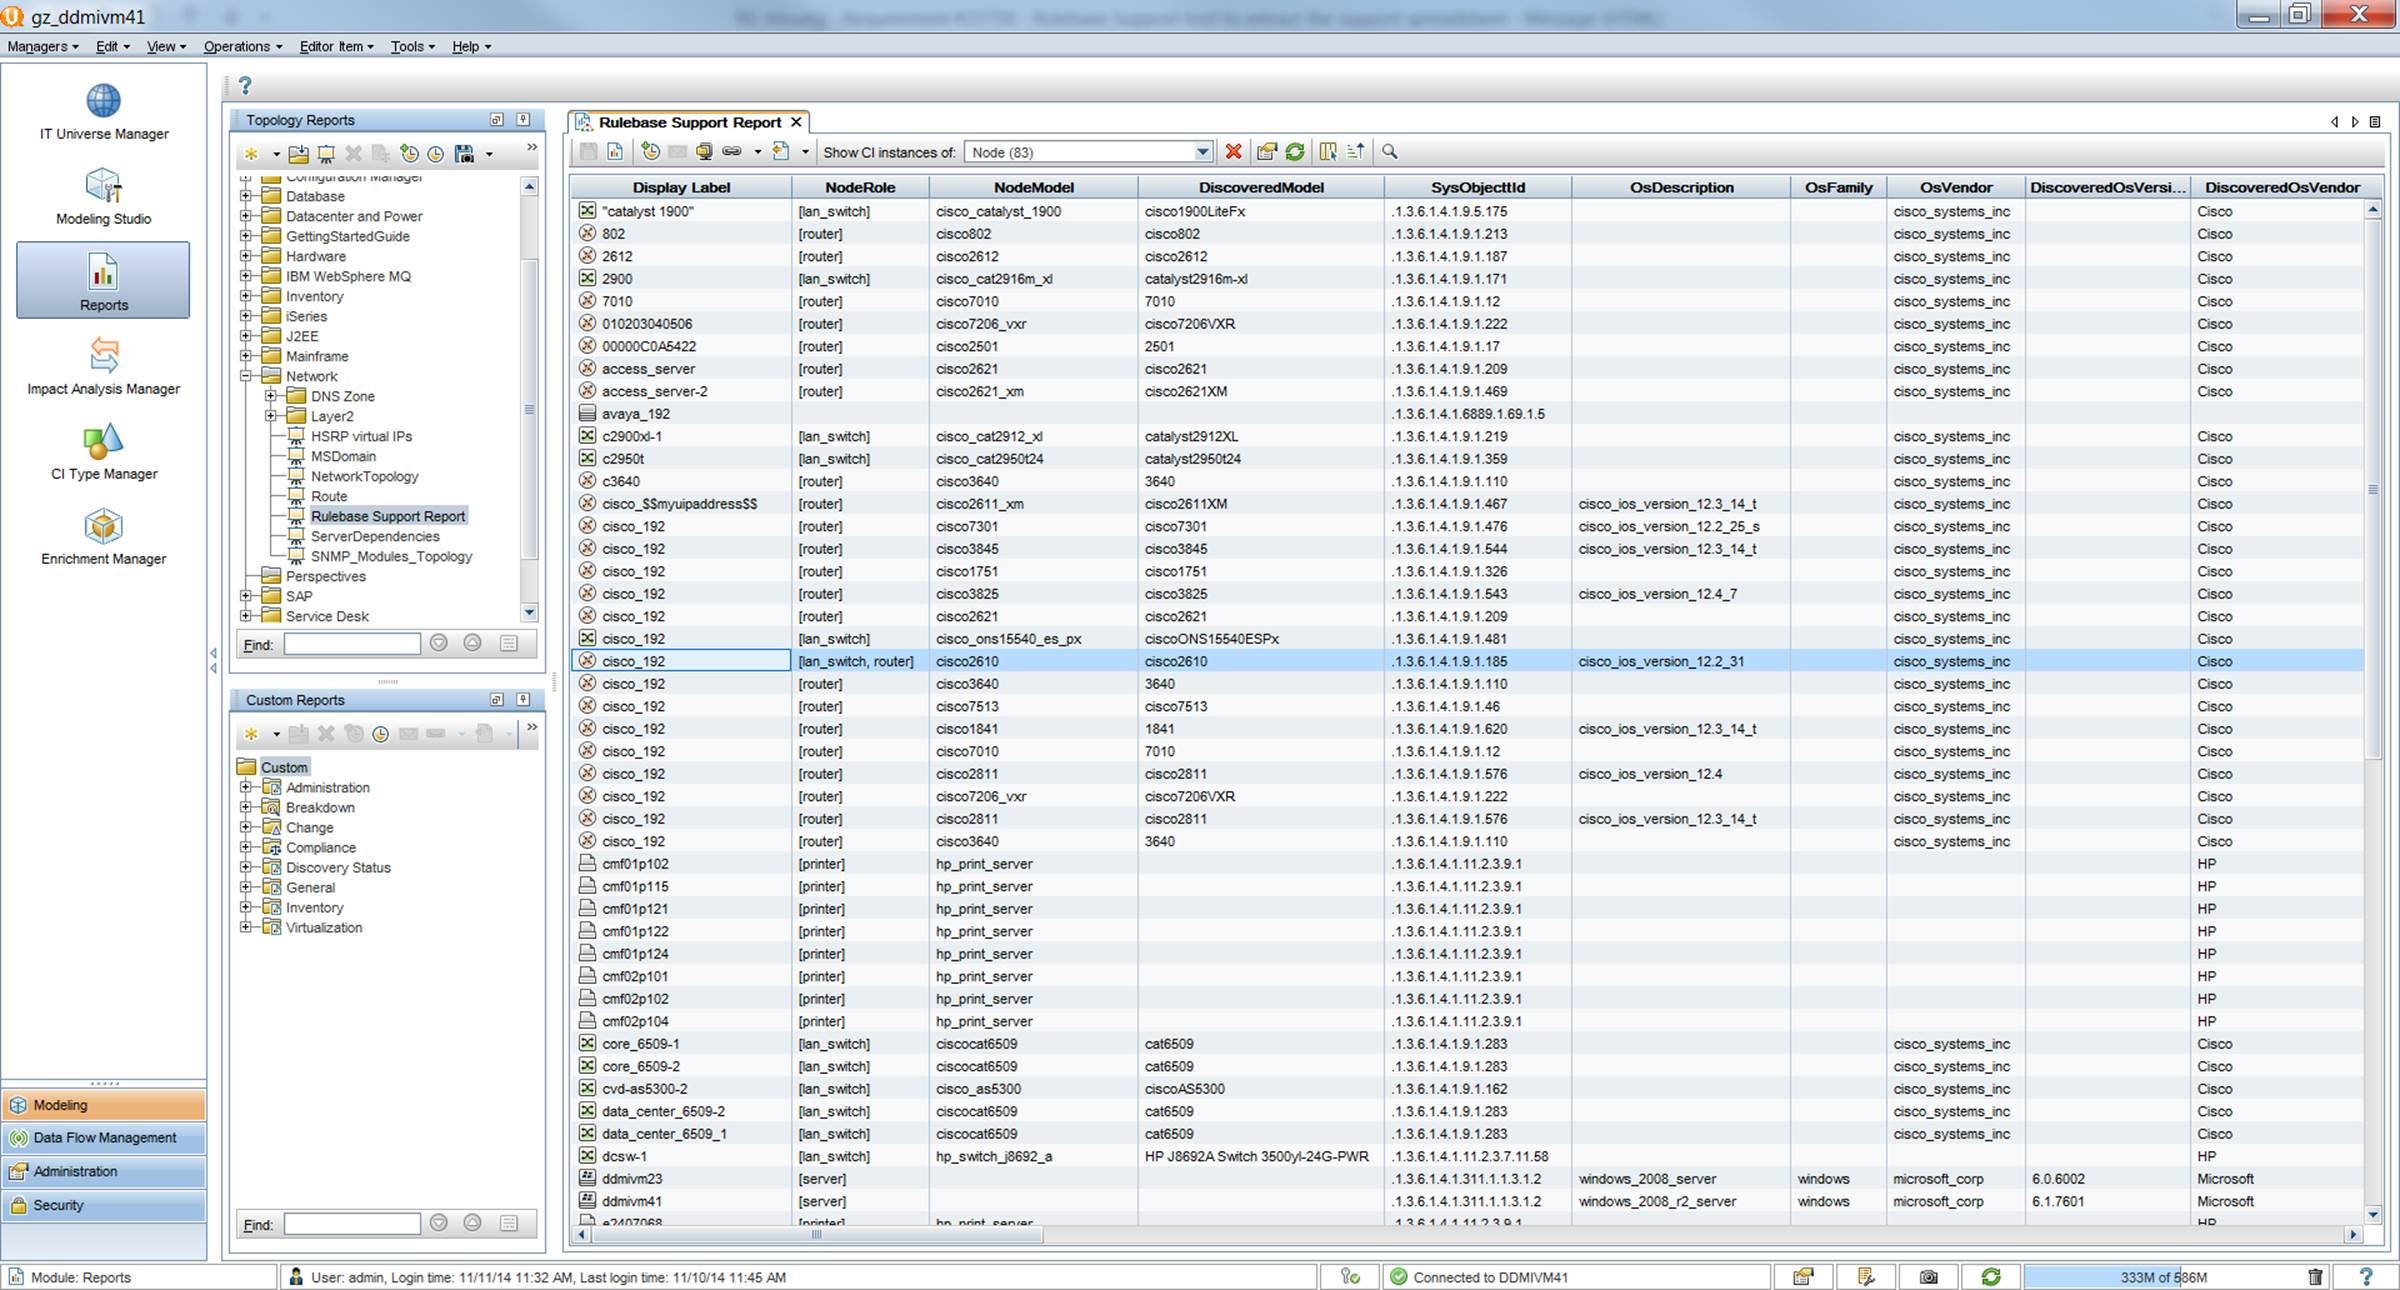The image size is (2400, 1290).
Task: Click the magnifier find icon in report toolbar
Action: pos(1390,152)
